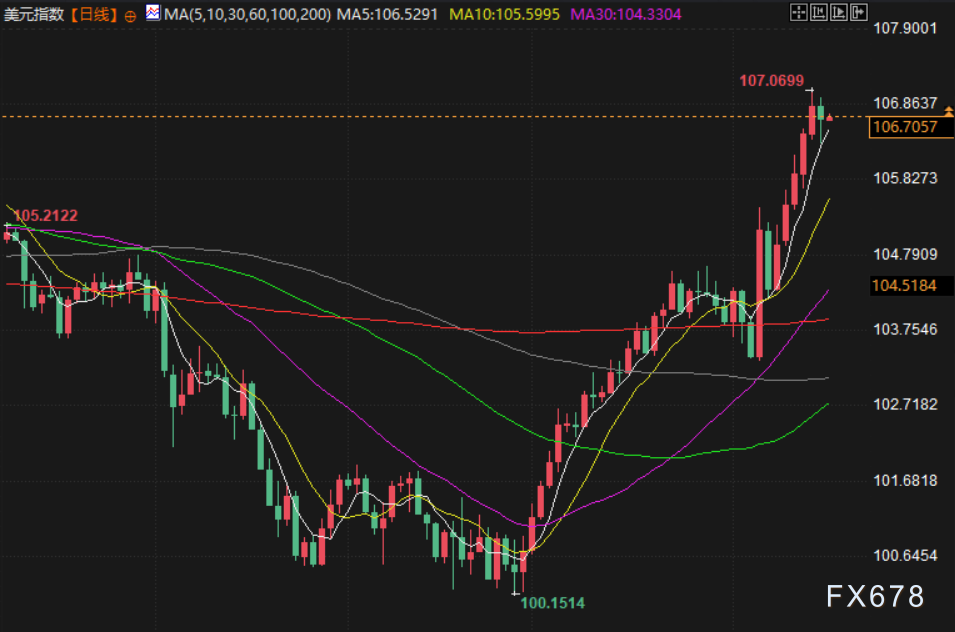Click the FX678 watermark logo
This screenshot has height=632, width=955.
[x=875, y=597]
